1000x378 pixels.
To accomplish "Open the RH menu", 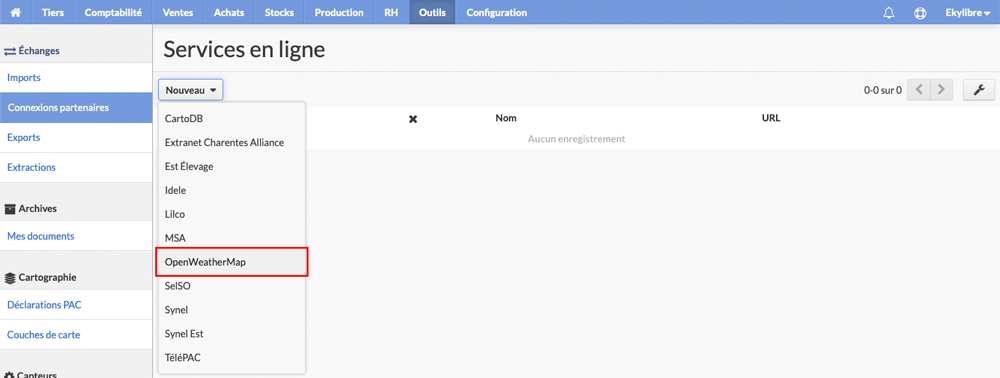I will 391,12.
